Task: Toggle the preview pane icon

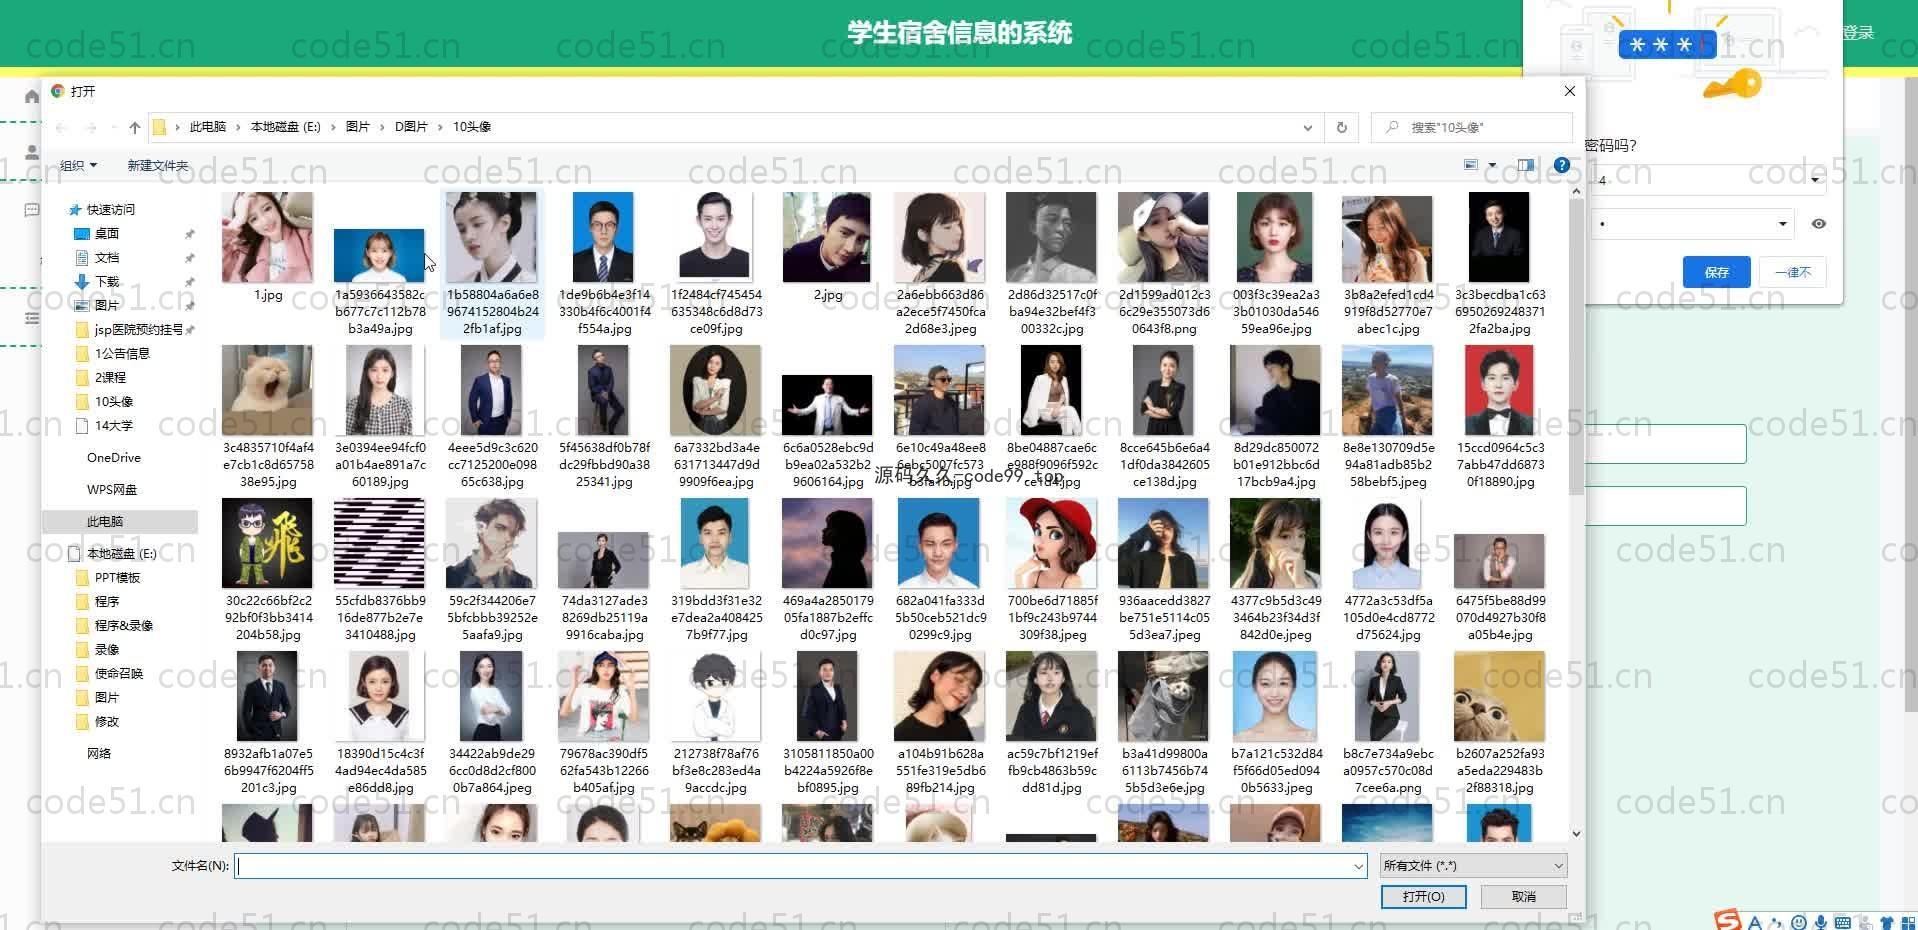Action: pyautogui.click(x=1525, y=165)
